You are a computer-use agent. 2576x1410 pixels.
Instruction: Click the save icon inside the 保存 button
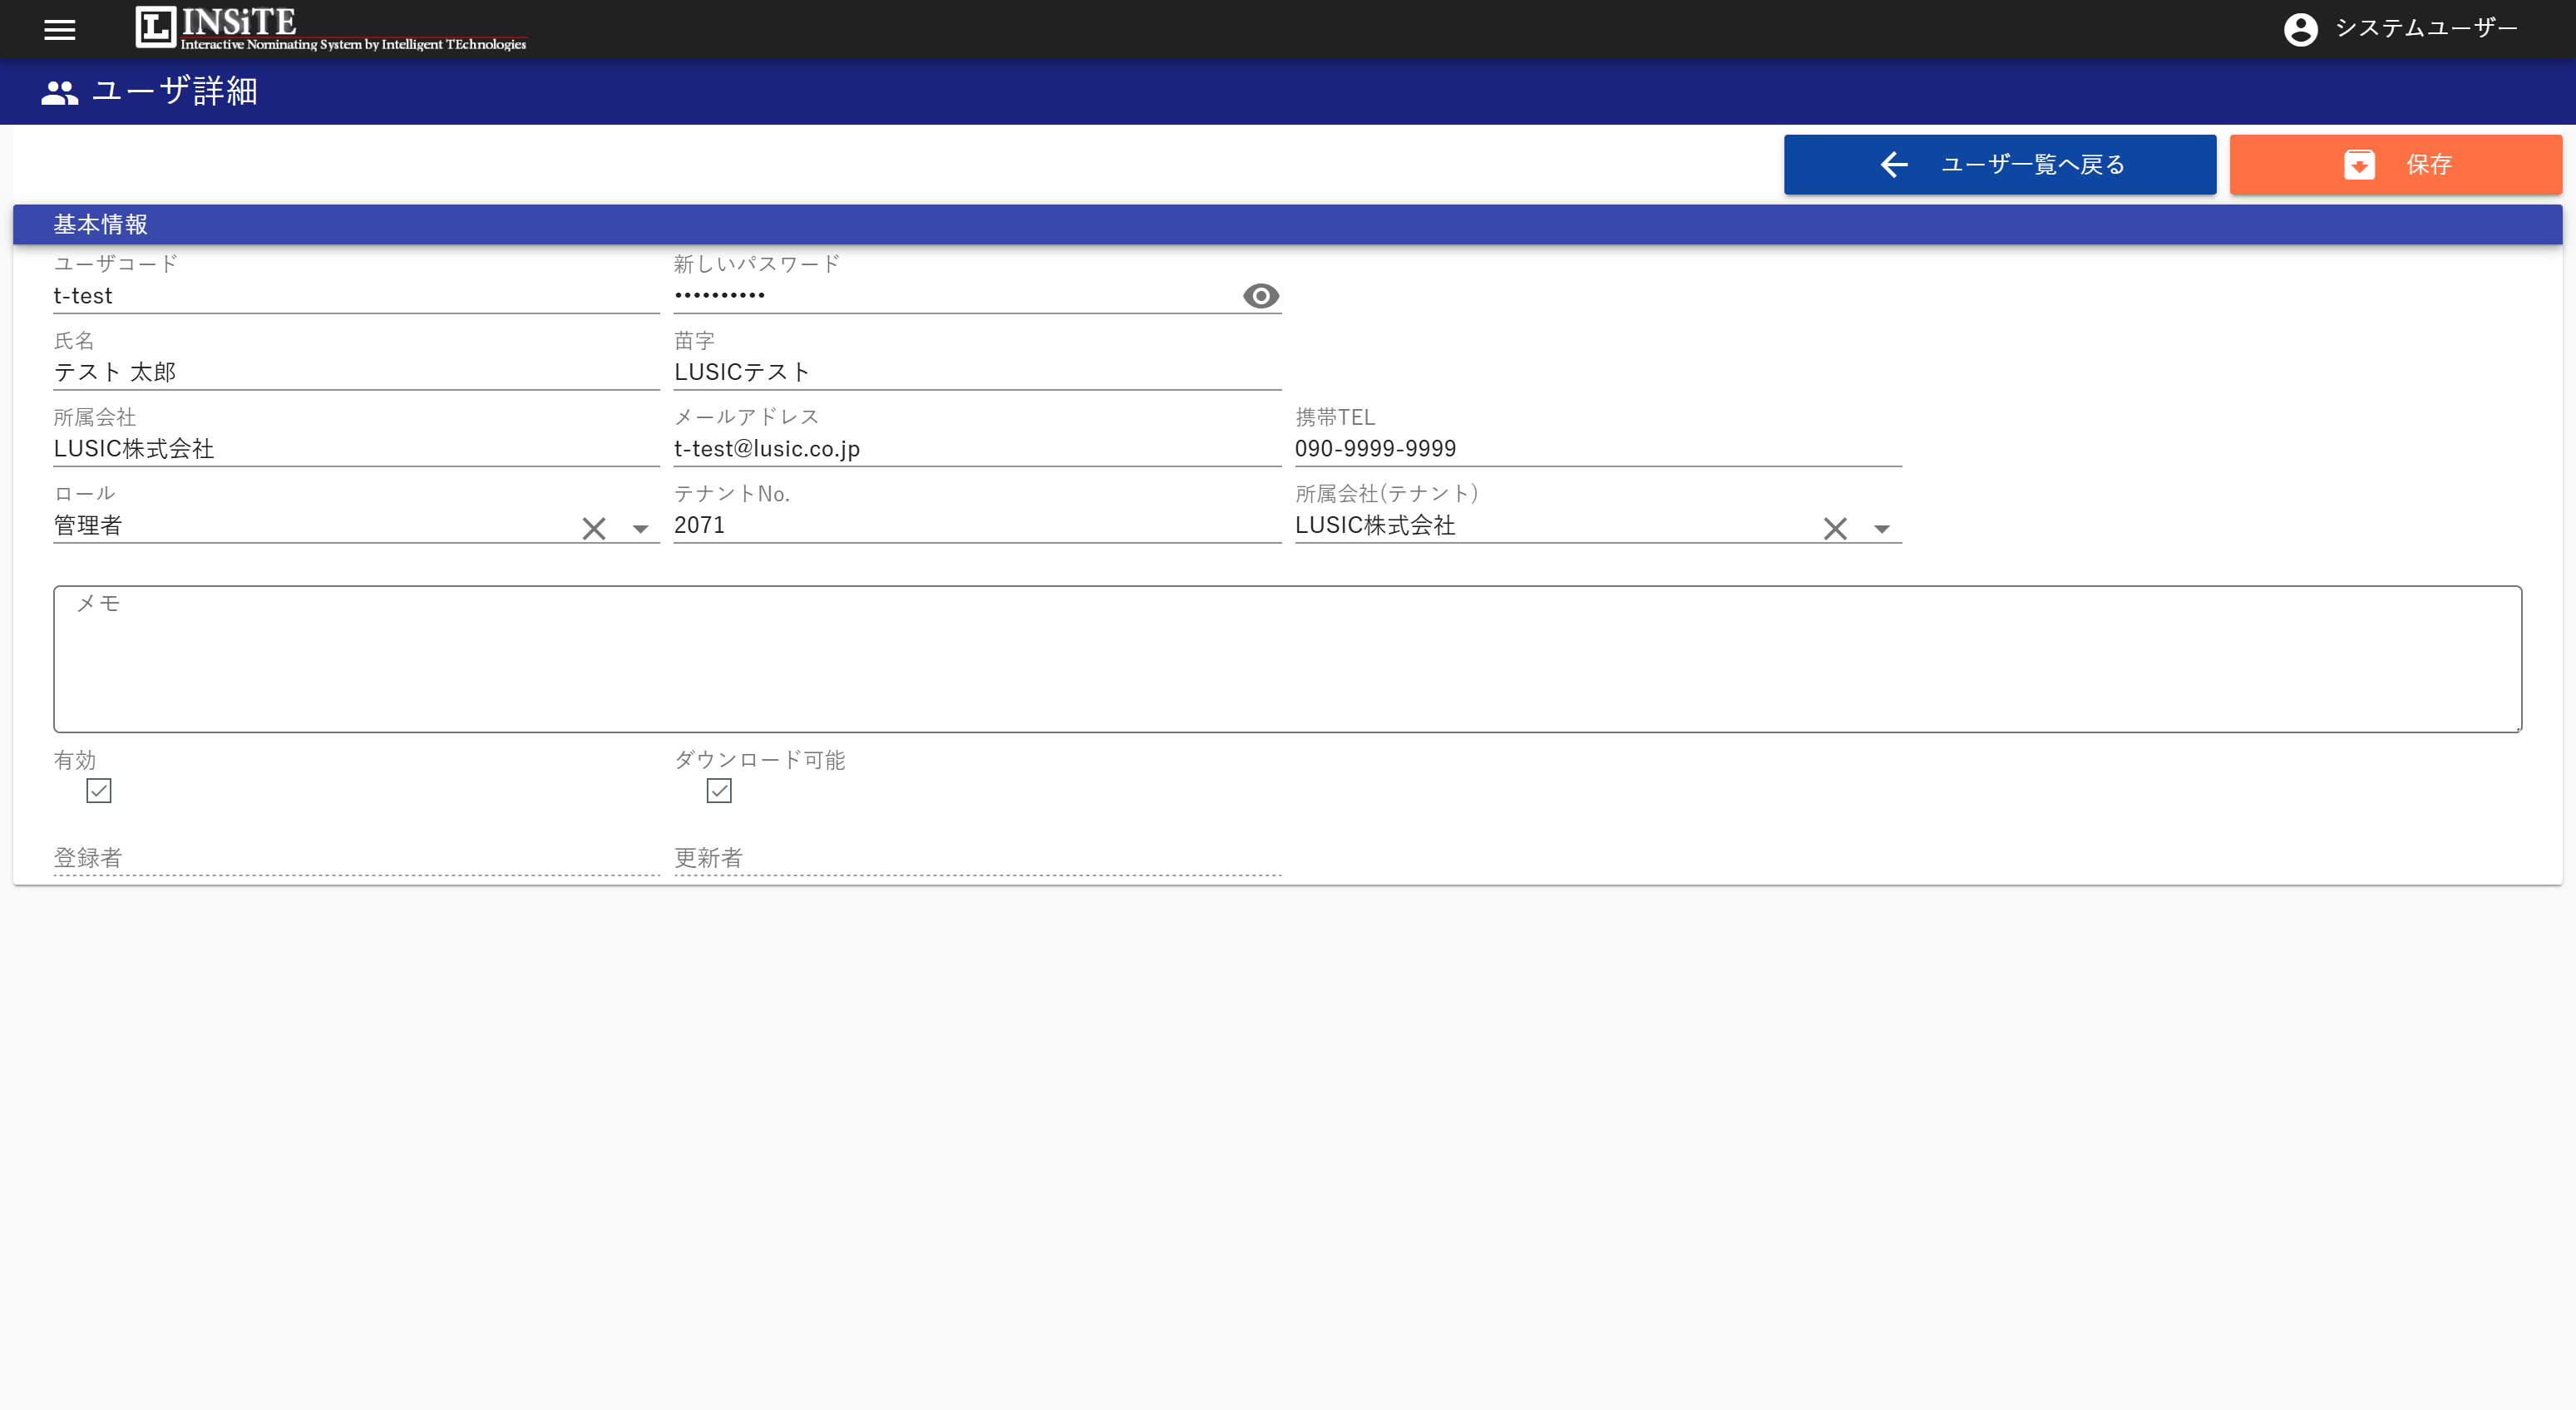coord(2360,164)
